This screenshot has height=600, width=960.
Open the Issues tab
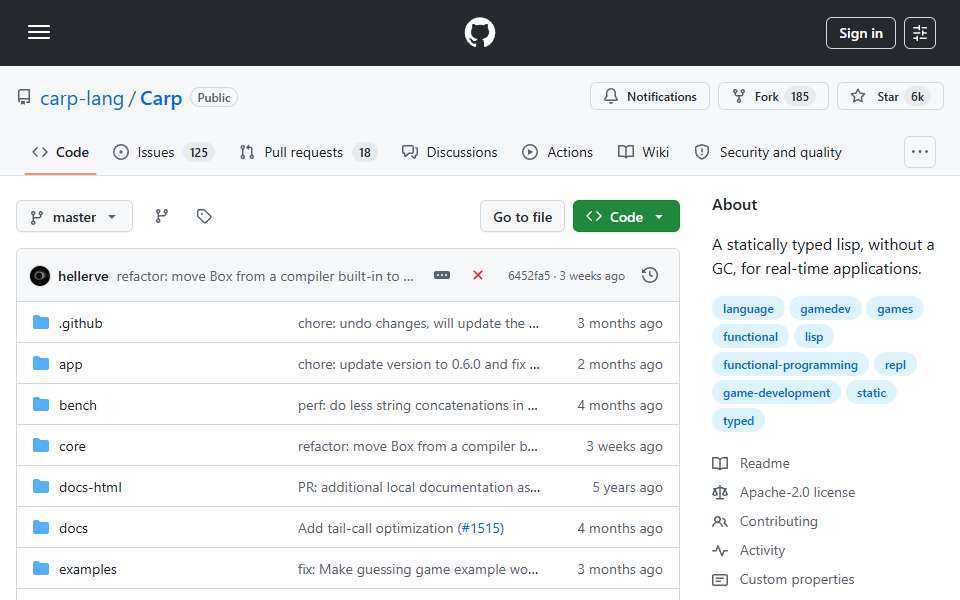[163, 152]
